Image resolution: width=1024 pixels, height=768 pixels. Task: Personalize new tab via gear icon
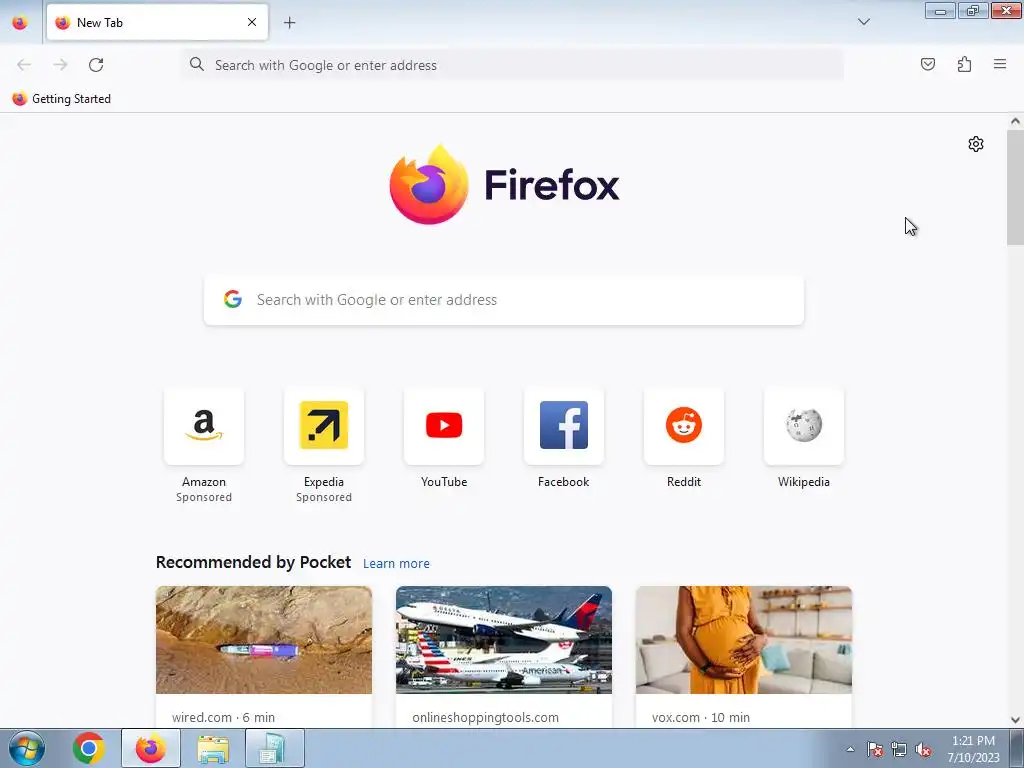(x=976, y=144)
